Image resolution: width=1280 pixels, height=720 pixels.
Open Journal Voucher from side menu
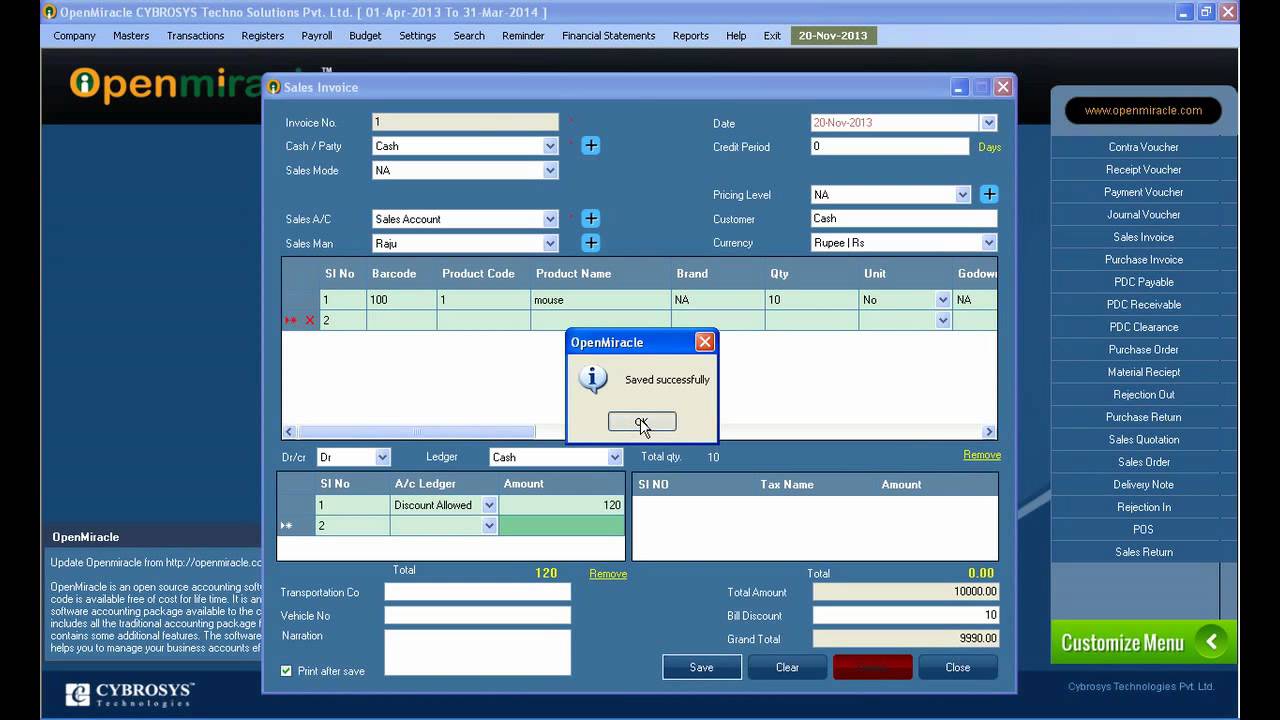pyautogui.click(x=1143, y=215)
